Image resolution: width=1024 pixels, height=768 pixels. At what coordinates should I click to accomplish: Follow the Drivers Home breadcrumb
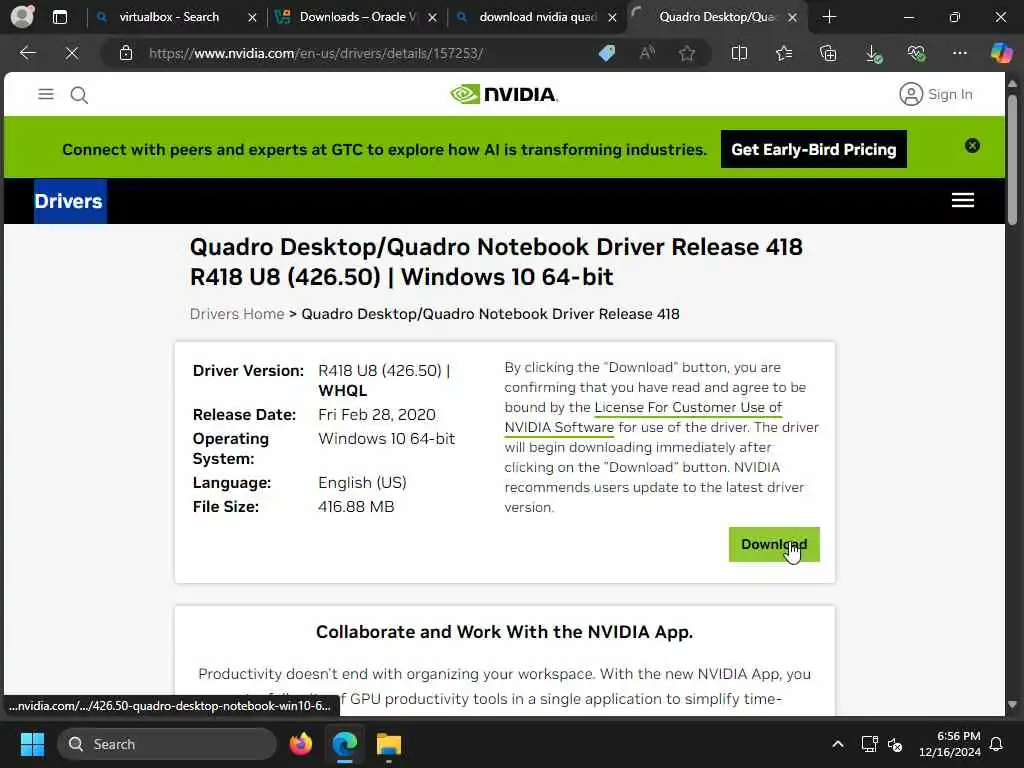[237, 314]
